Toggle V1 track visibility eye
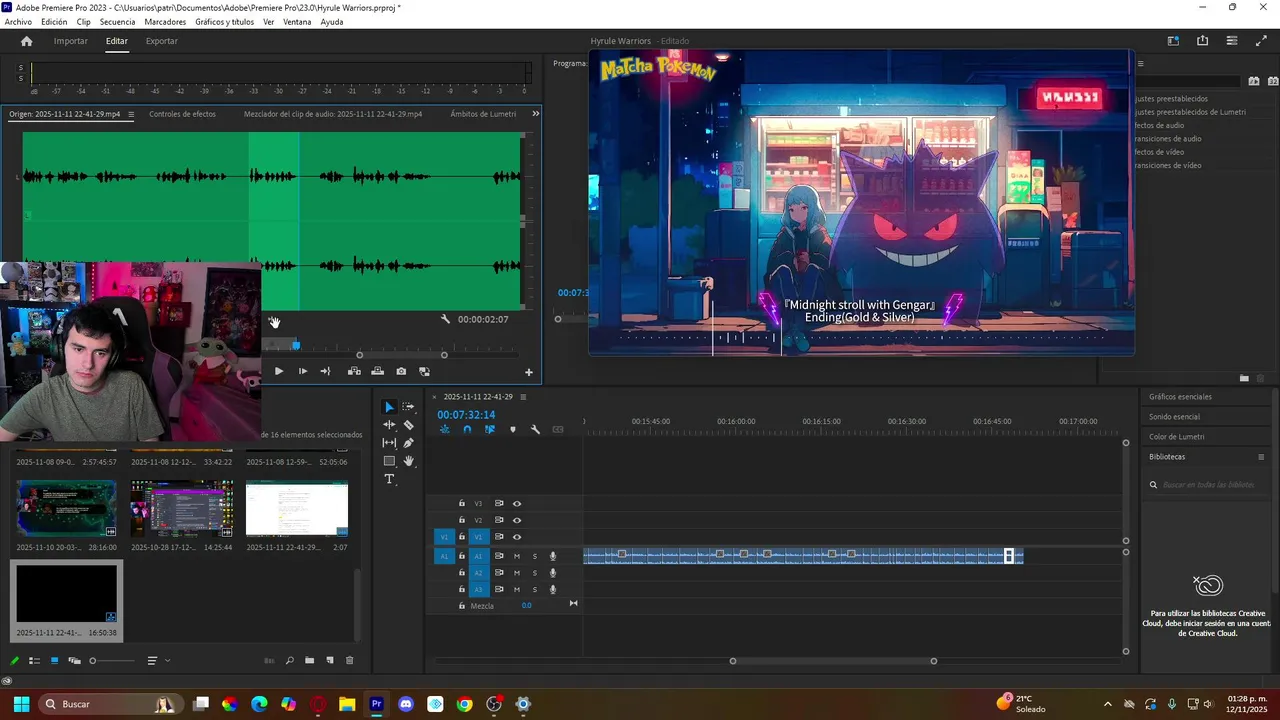This screenshot has height=720, width=1280. coord(517,537)
